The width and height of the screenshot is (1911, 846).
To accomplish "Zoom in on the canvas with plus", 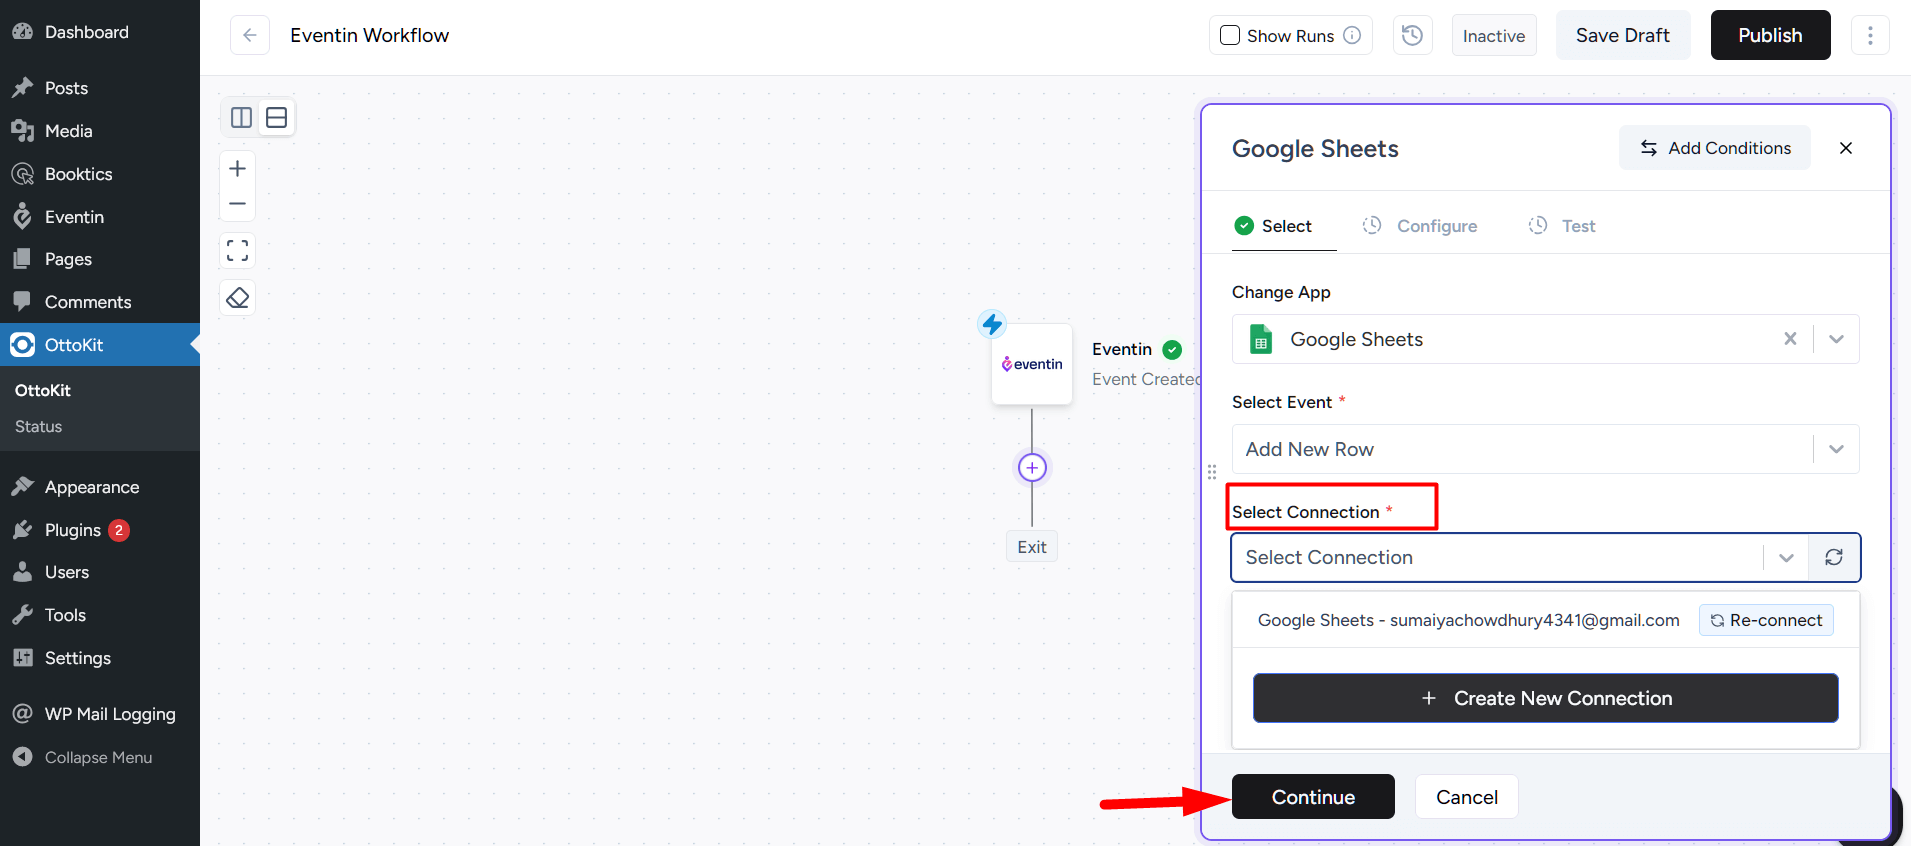I will 237,168.
